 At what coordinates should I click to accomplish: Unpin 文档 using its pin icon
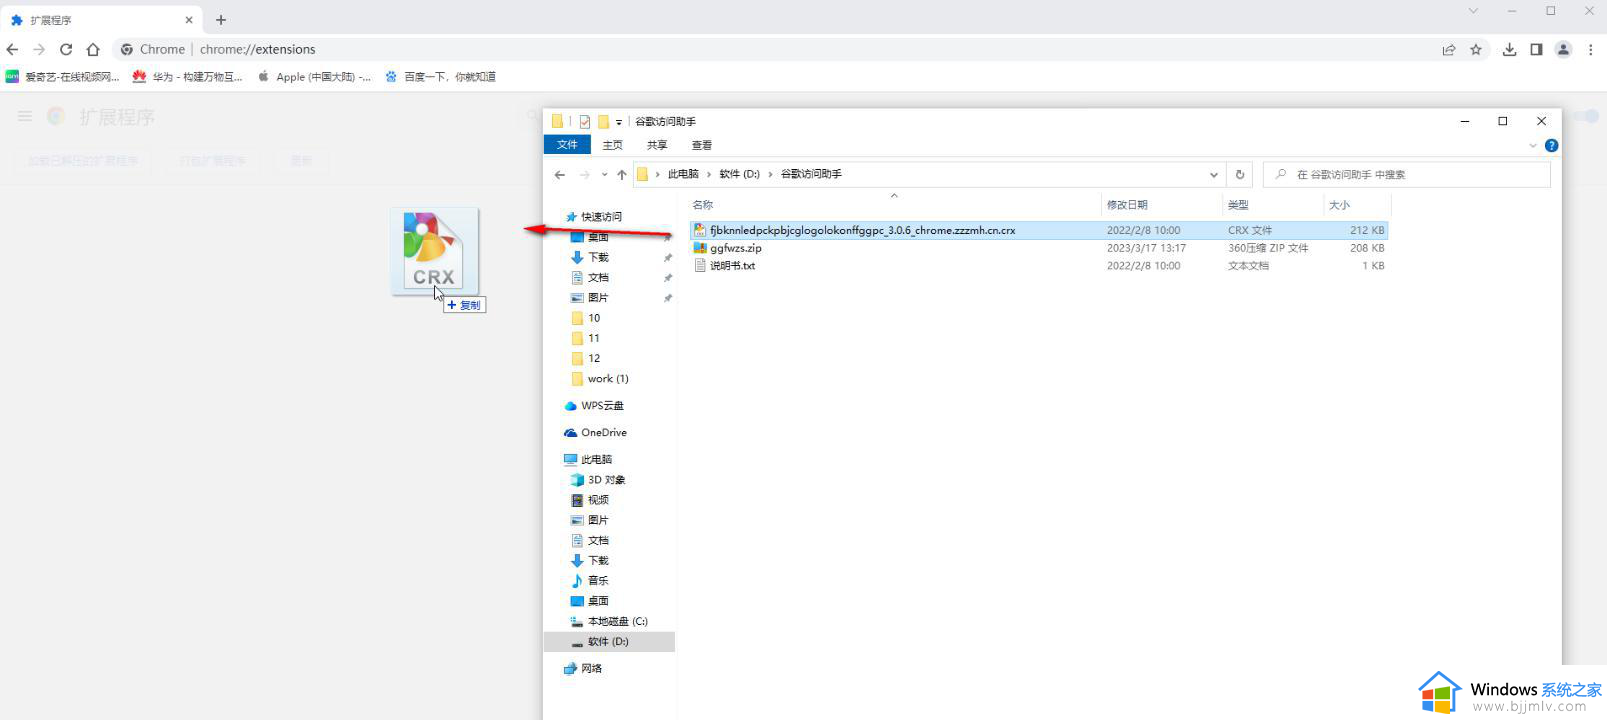[x=668, y=278]
